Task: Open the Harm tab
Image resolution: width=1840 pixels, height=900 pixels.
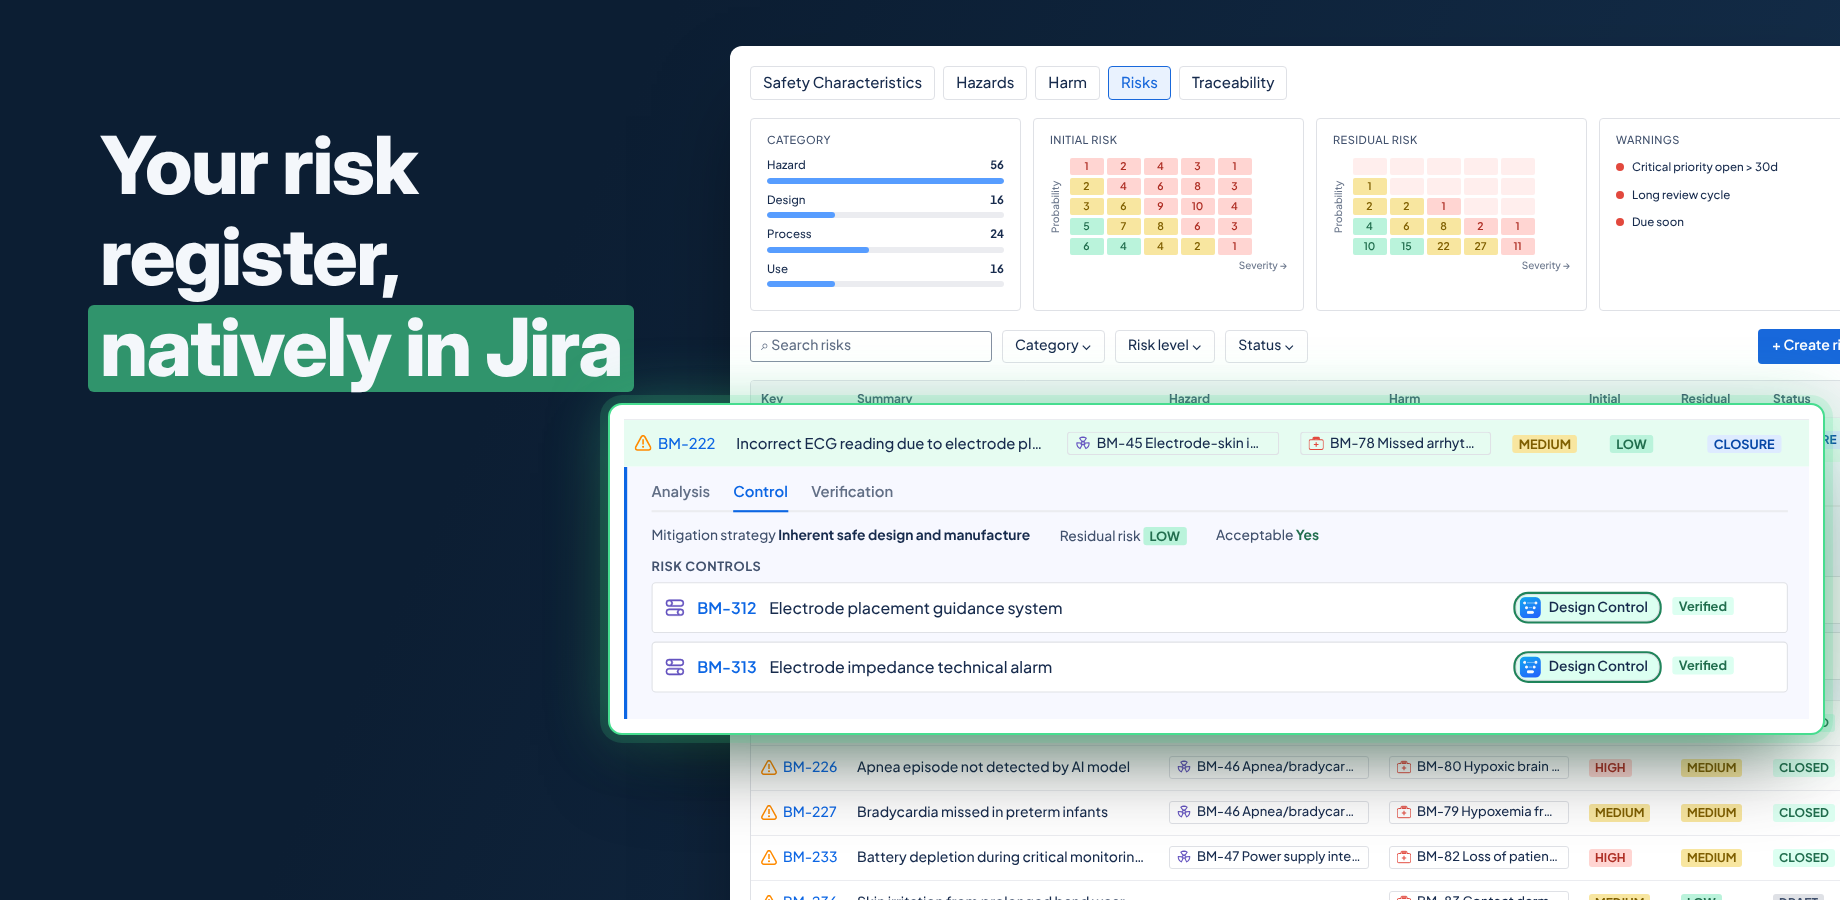Action: [x=1067, y=83]
